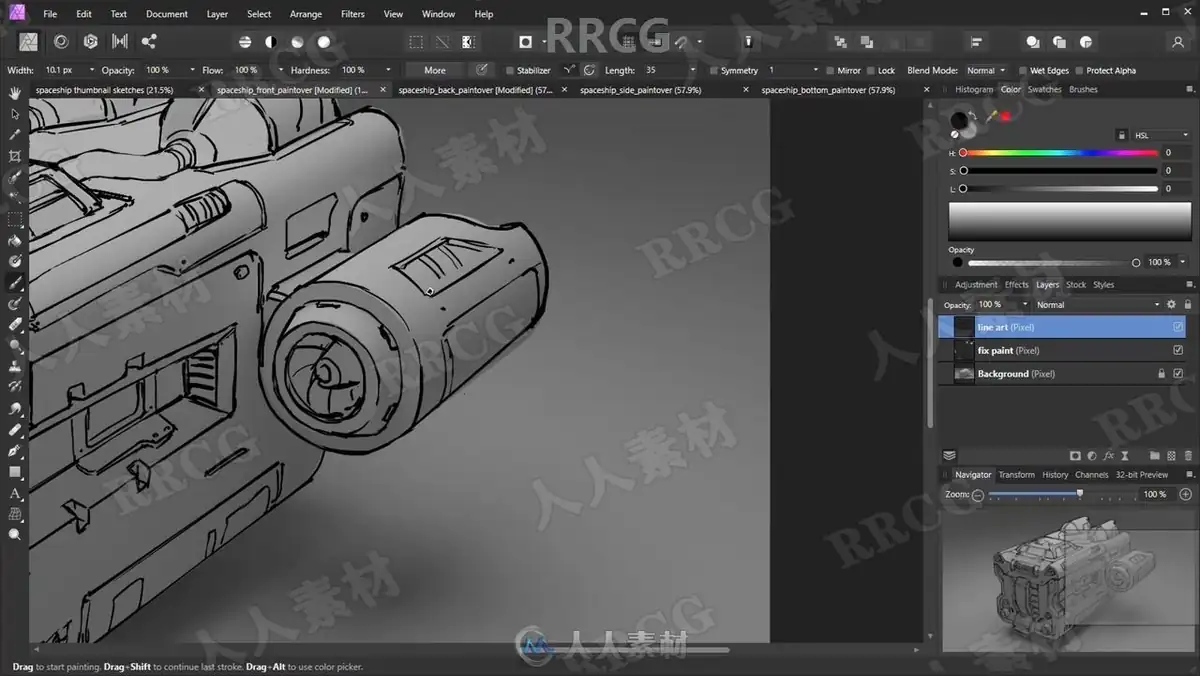The width and height of the screenshot is (1200, 676).
Task: Apply Auto Levels from the toolbar
Action: (245, 42)
